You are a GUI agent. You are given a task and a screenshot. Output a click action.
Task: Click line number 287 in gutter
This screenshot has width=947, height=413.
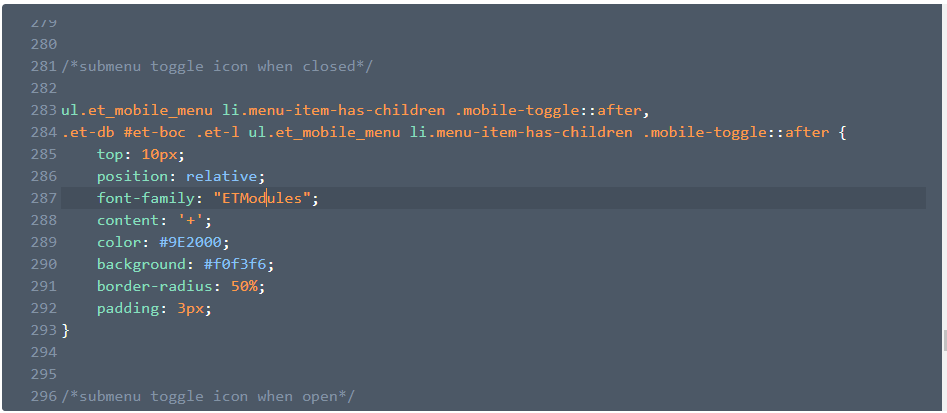43,198
